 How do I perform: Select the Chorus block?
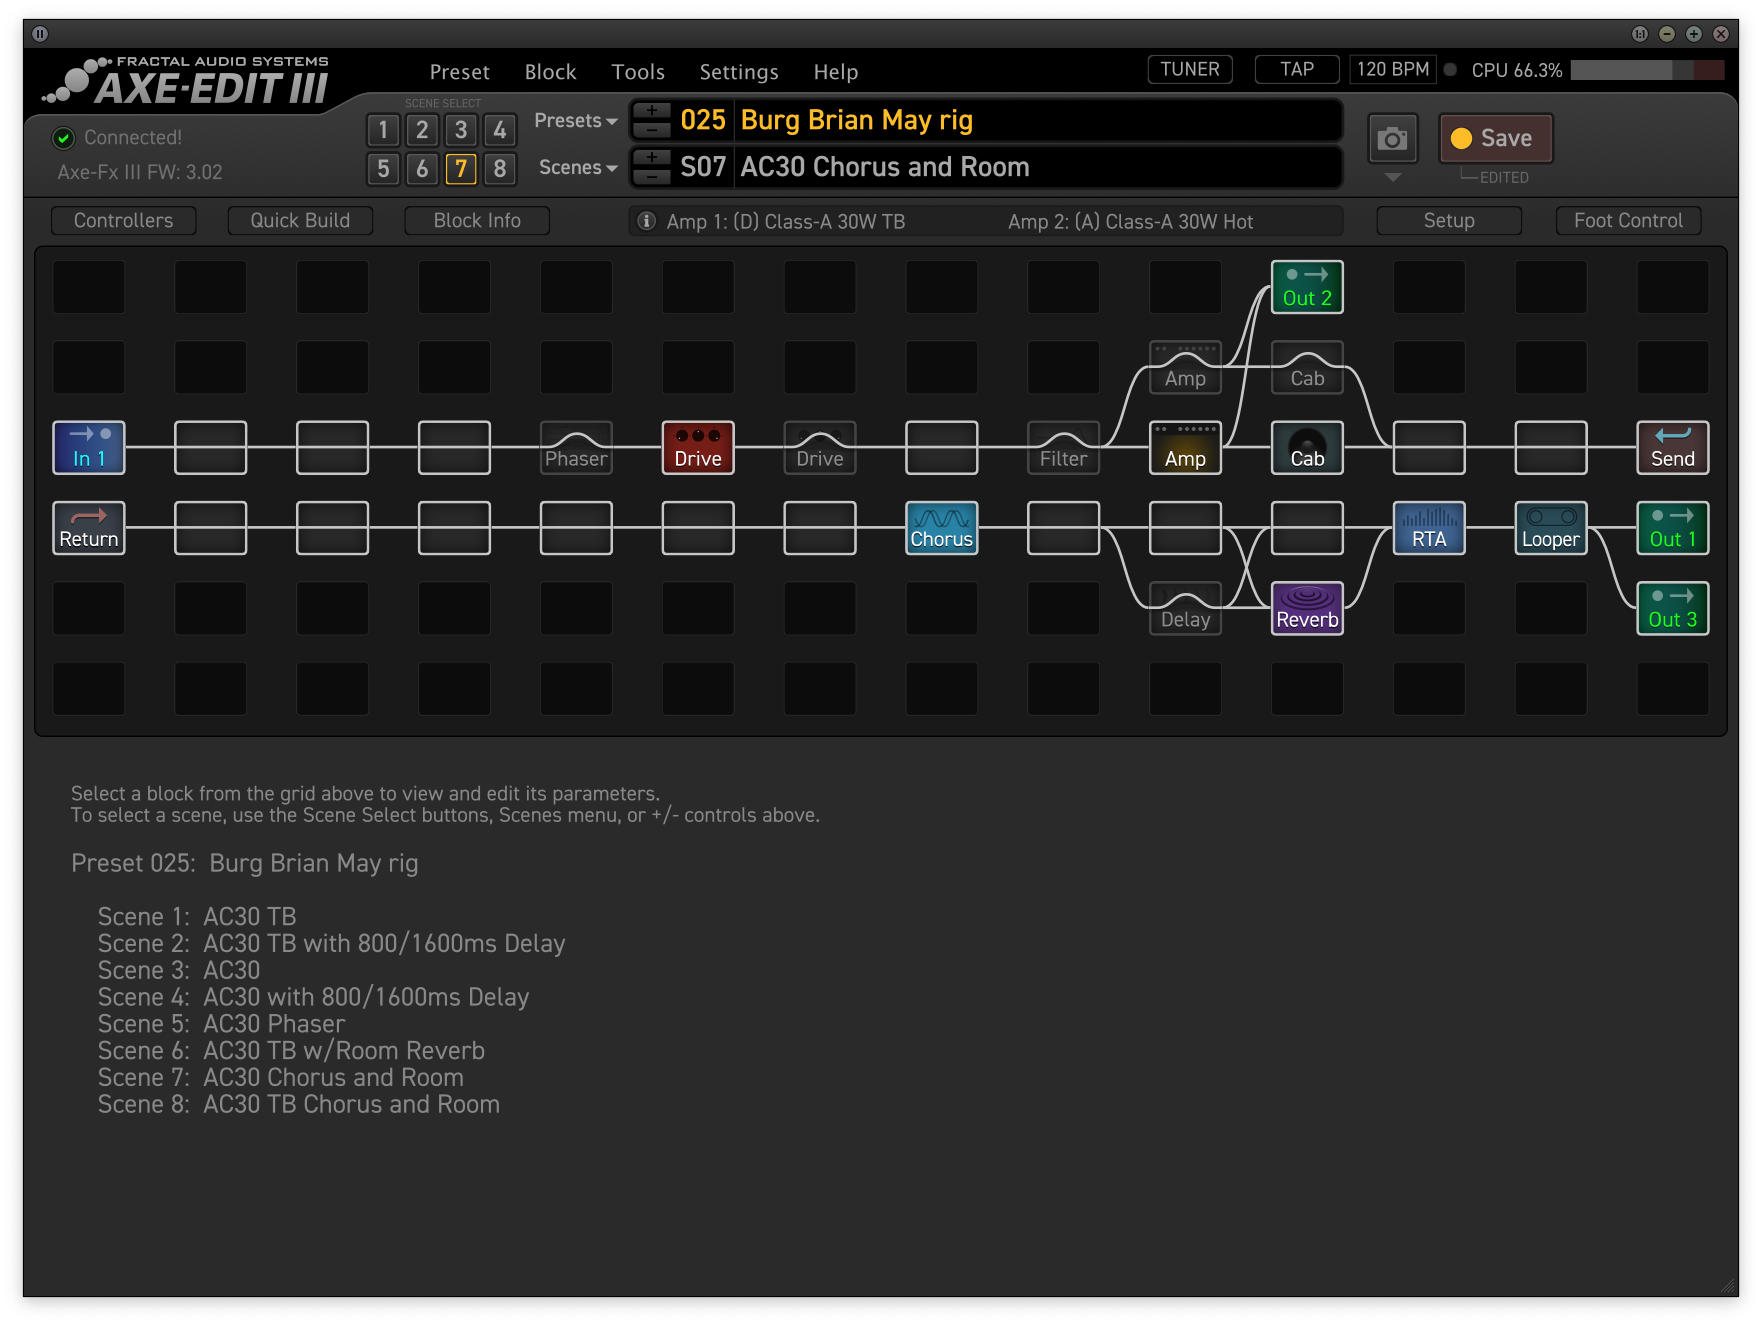[942, 527]
